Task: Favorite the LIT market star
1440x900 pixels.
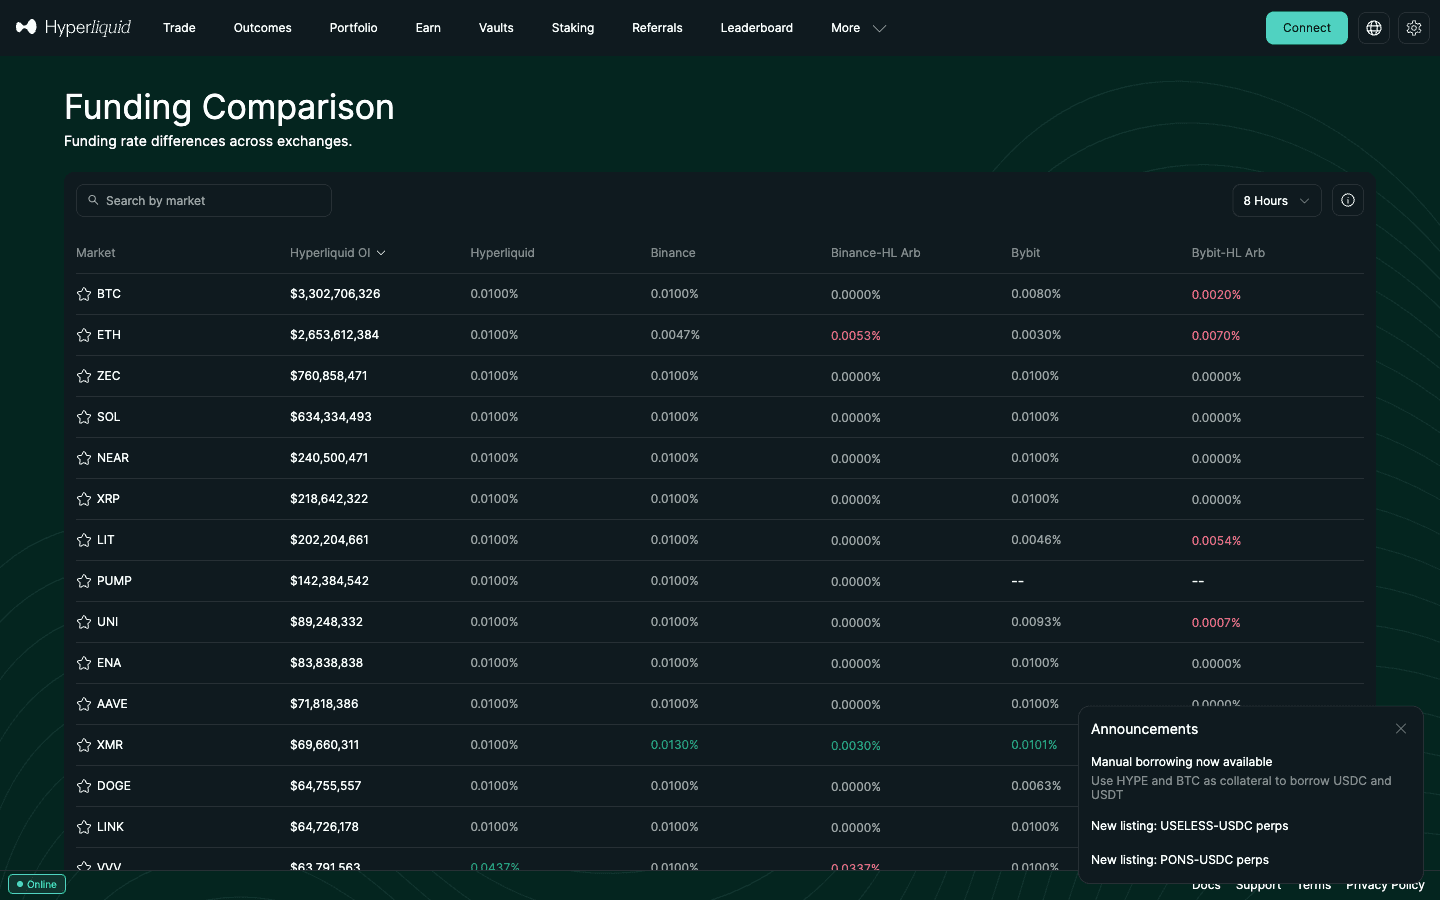Action: tap(84, 540)
